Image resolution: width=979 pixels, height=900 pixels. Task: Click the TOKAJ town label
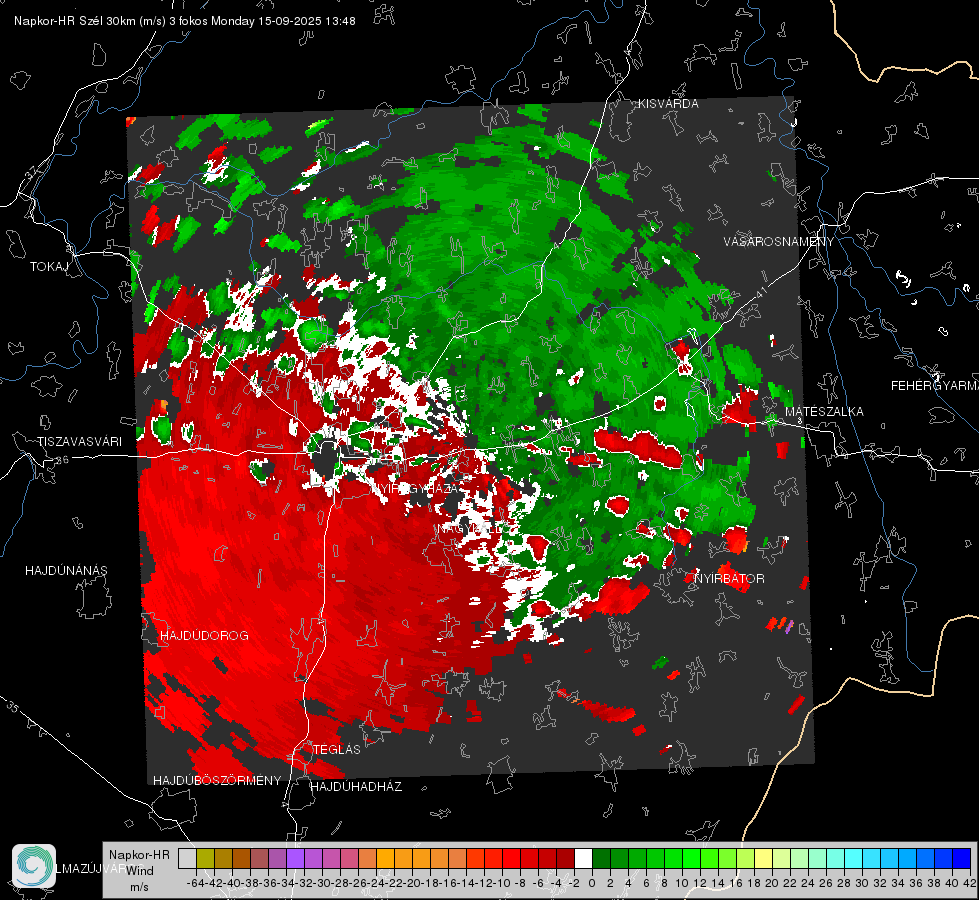49,267
